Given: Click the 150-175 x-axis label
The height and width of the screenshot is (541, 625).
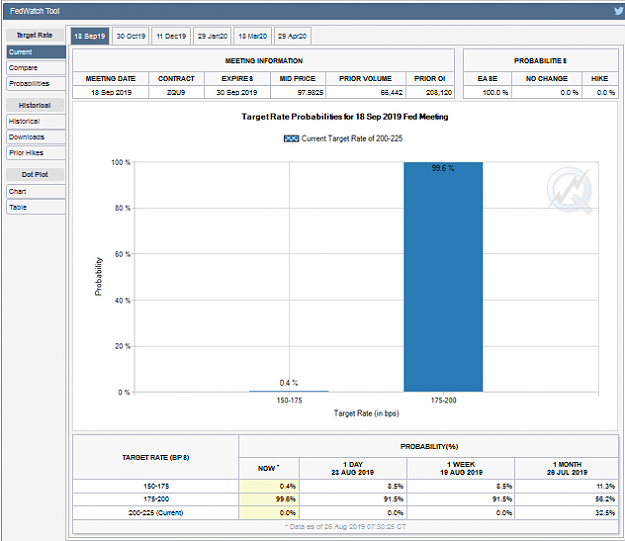Looking at the screenshot, I should (x=289, y=400).
